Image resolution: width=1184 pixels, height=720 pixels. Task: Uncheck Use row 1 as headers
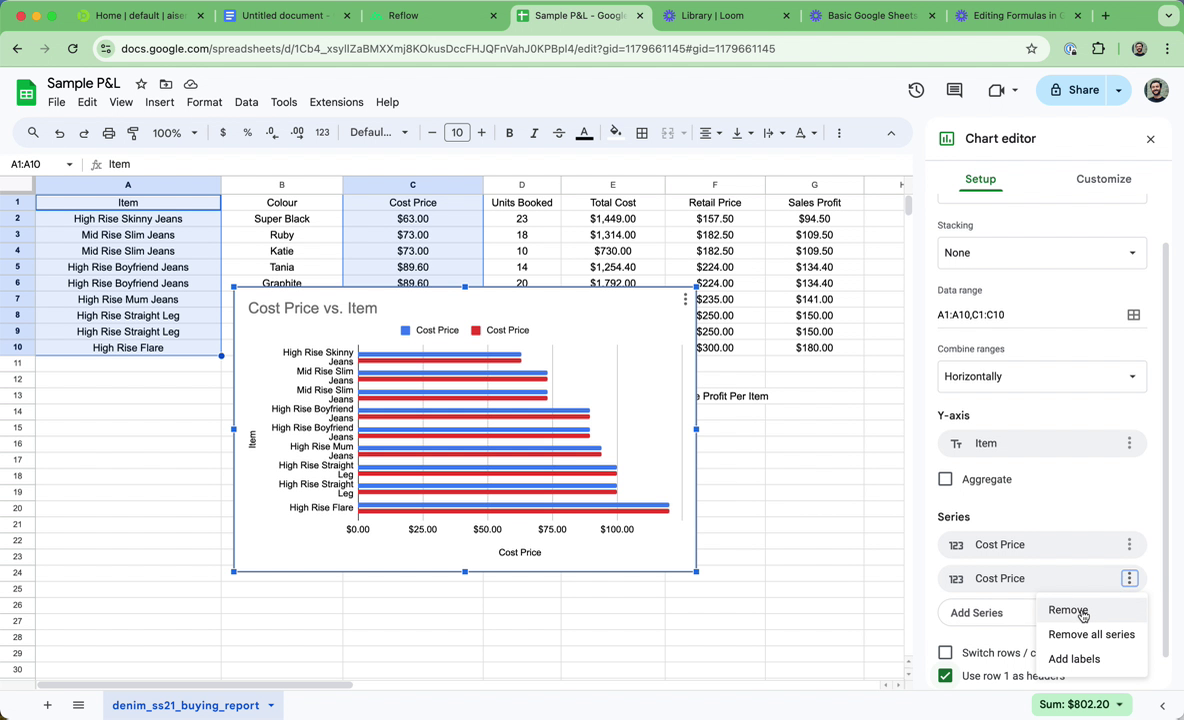[945, 676]
